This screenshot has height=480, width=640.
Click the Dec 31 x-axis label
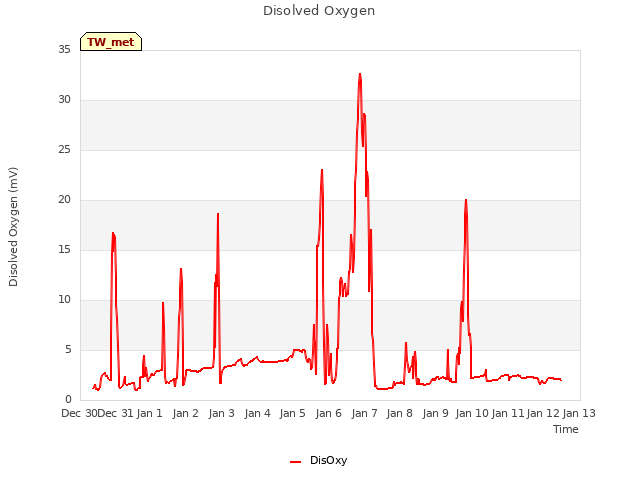coord(116,413)
